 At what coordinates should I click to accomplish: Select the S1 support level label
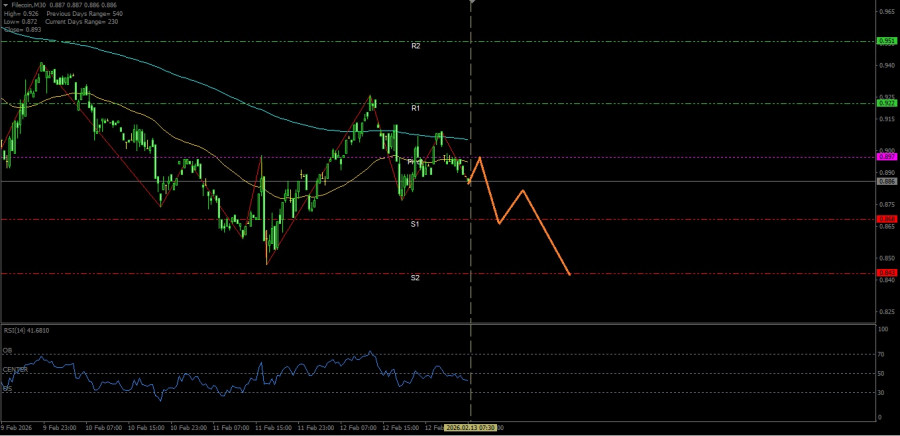(414, 225)
